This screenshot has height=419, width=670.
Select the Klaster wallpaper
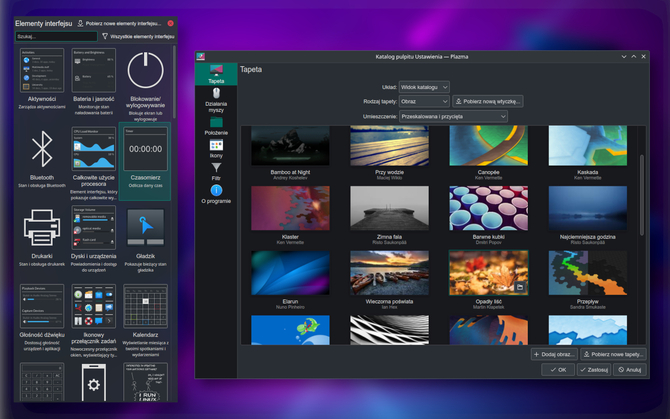pyautogui.click(x=290, y=208)
